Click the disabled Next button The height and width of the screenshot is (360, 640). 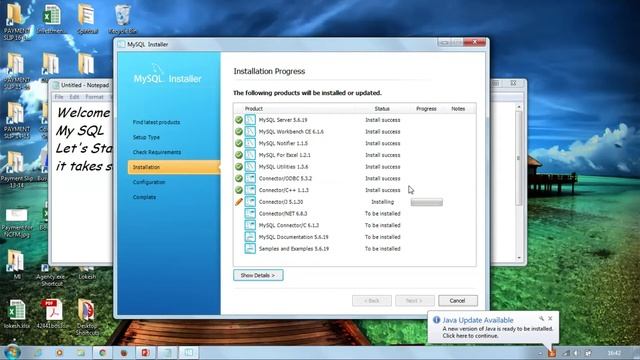(x=415, y=301)
